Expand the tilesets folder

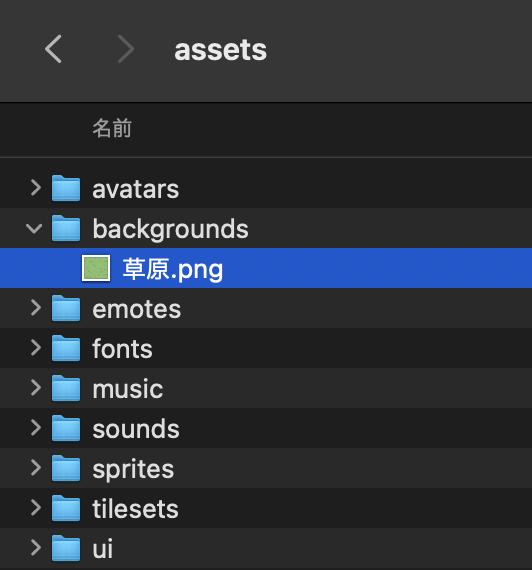(x=36, y=508)
